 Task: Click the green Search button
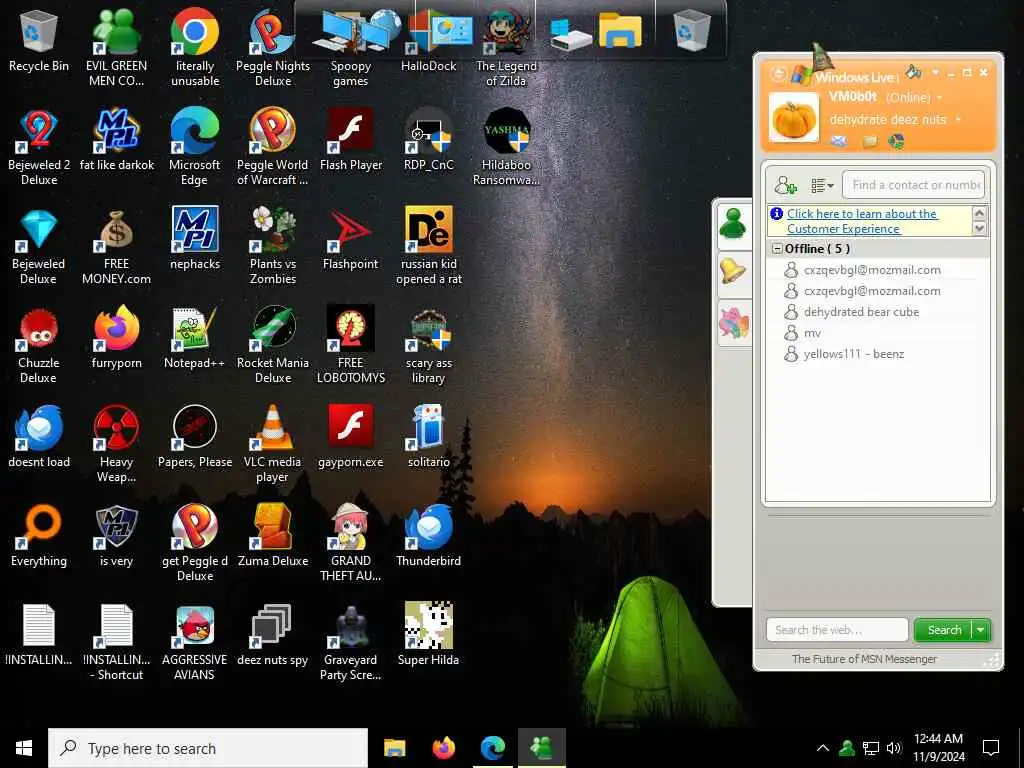(944, 630)
